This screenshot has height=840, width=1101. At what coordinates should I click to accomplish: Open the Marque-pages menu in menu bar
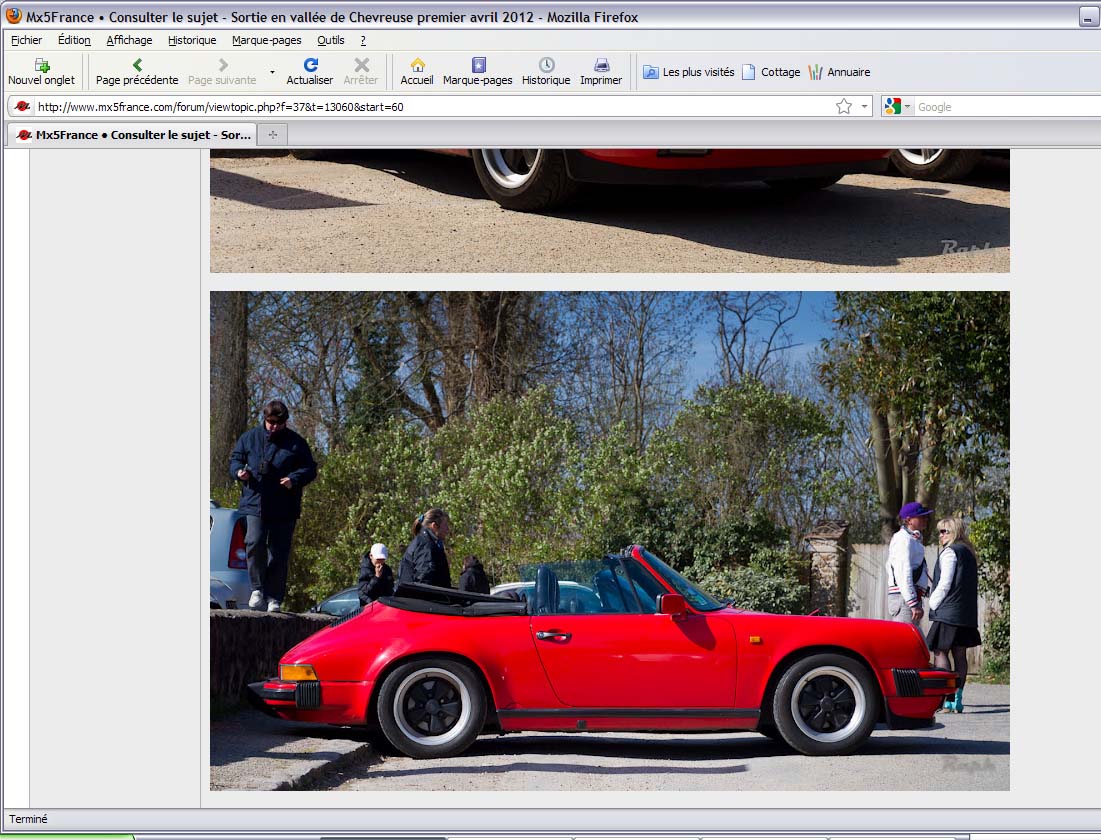pyautogui.click(x=267, y=40)
